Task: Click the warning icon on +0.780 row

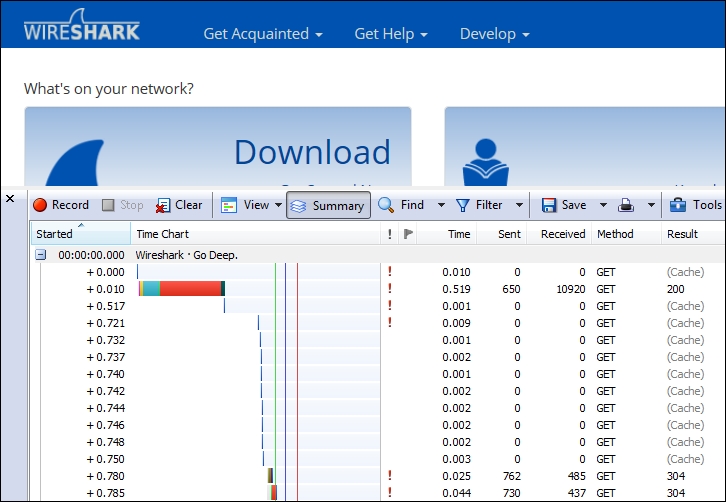Action: [x=390, y=475]
